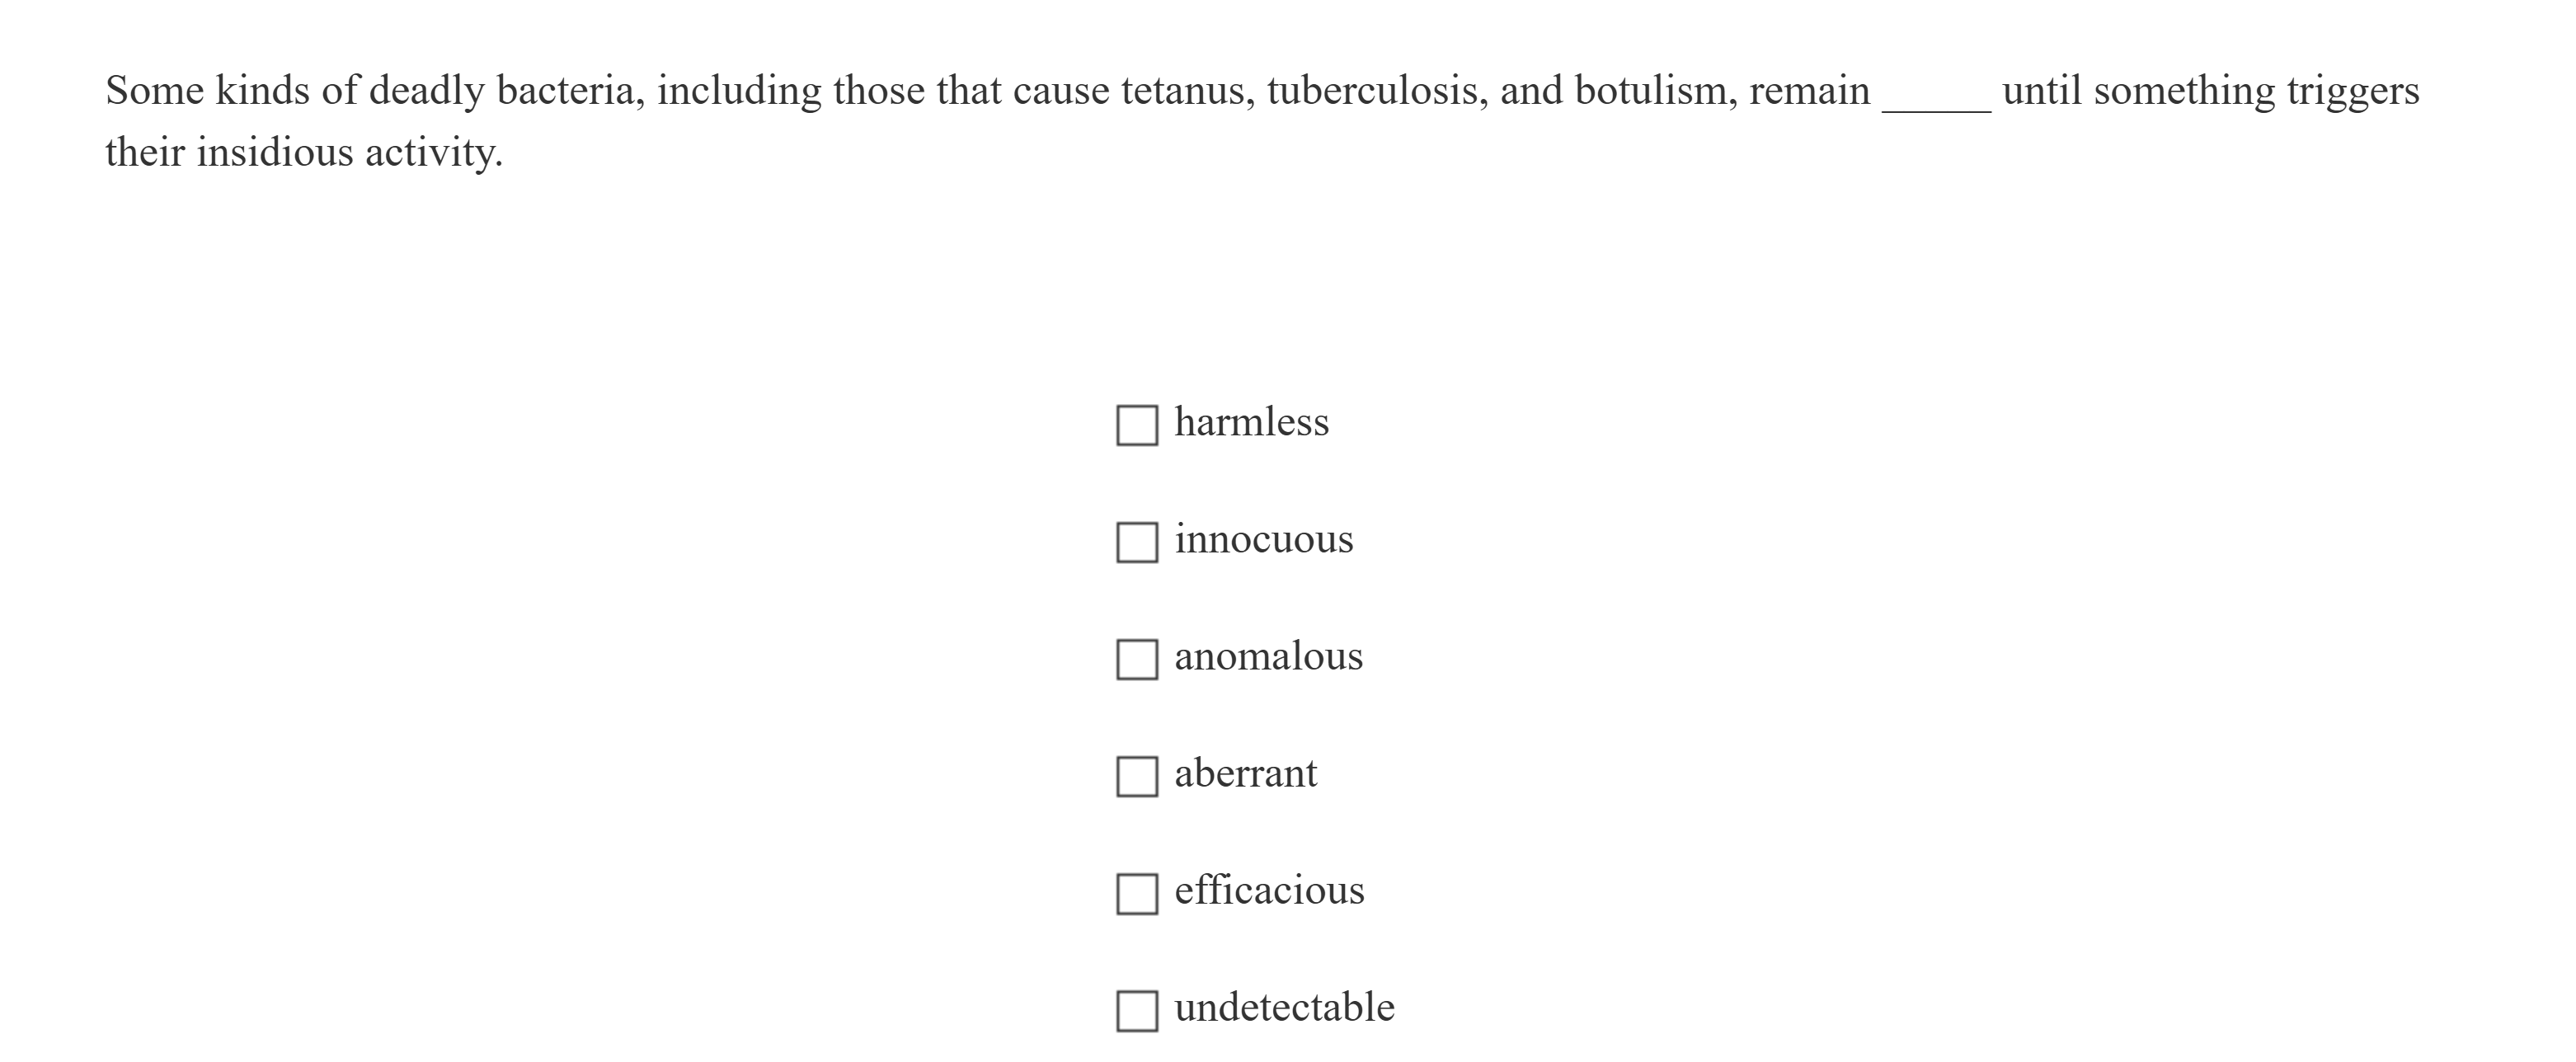Click the innocuous answer text
The height and width of the screenshot is (1062, 2576).
coord(1263,540)
